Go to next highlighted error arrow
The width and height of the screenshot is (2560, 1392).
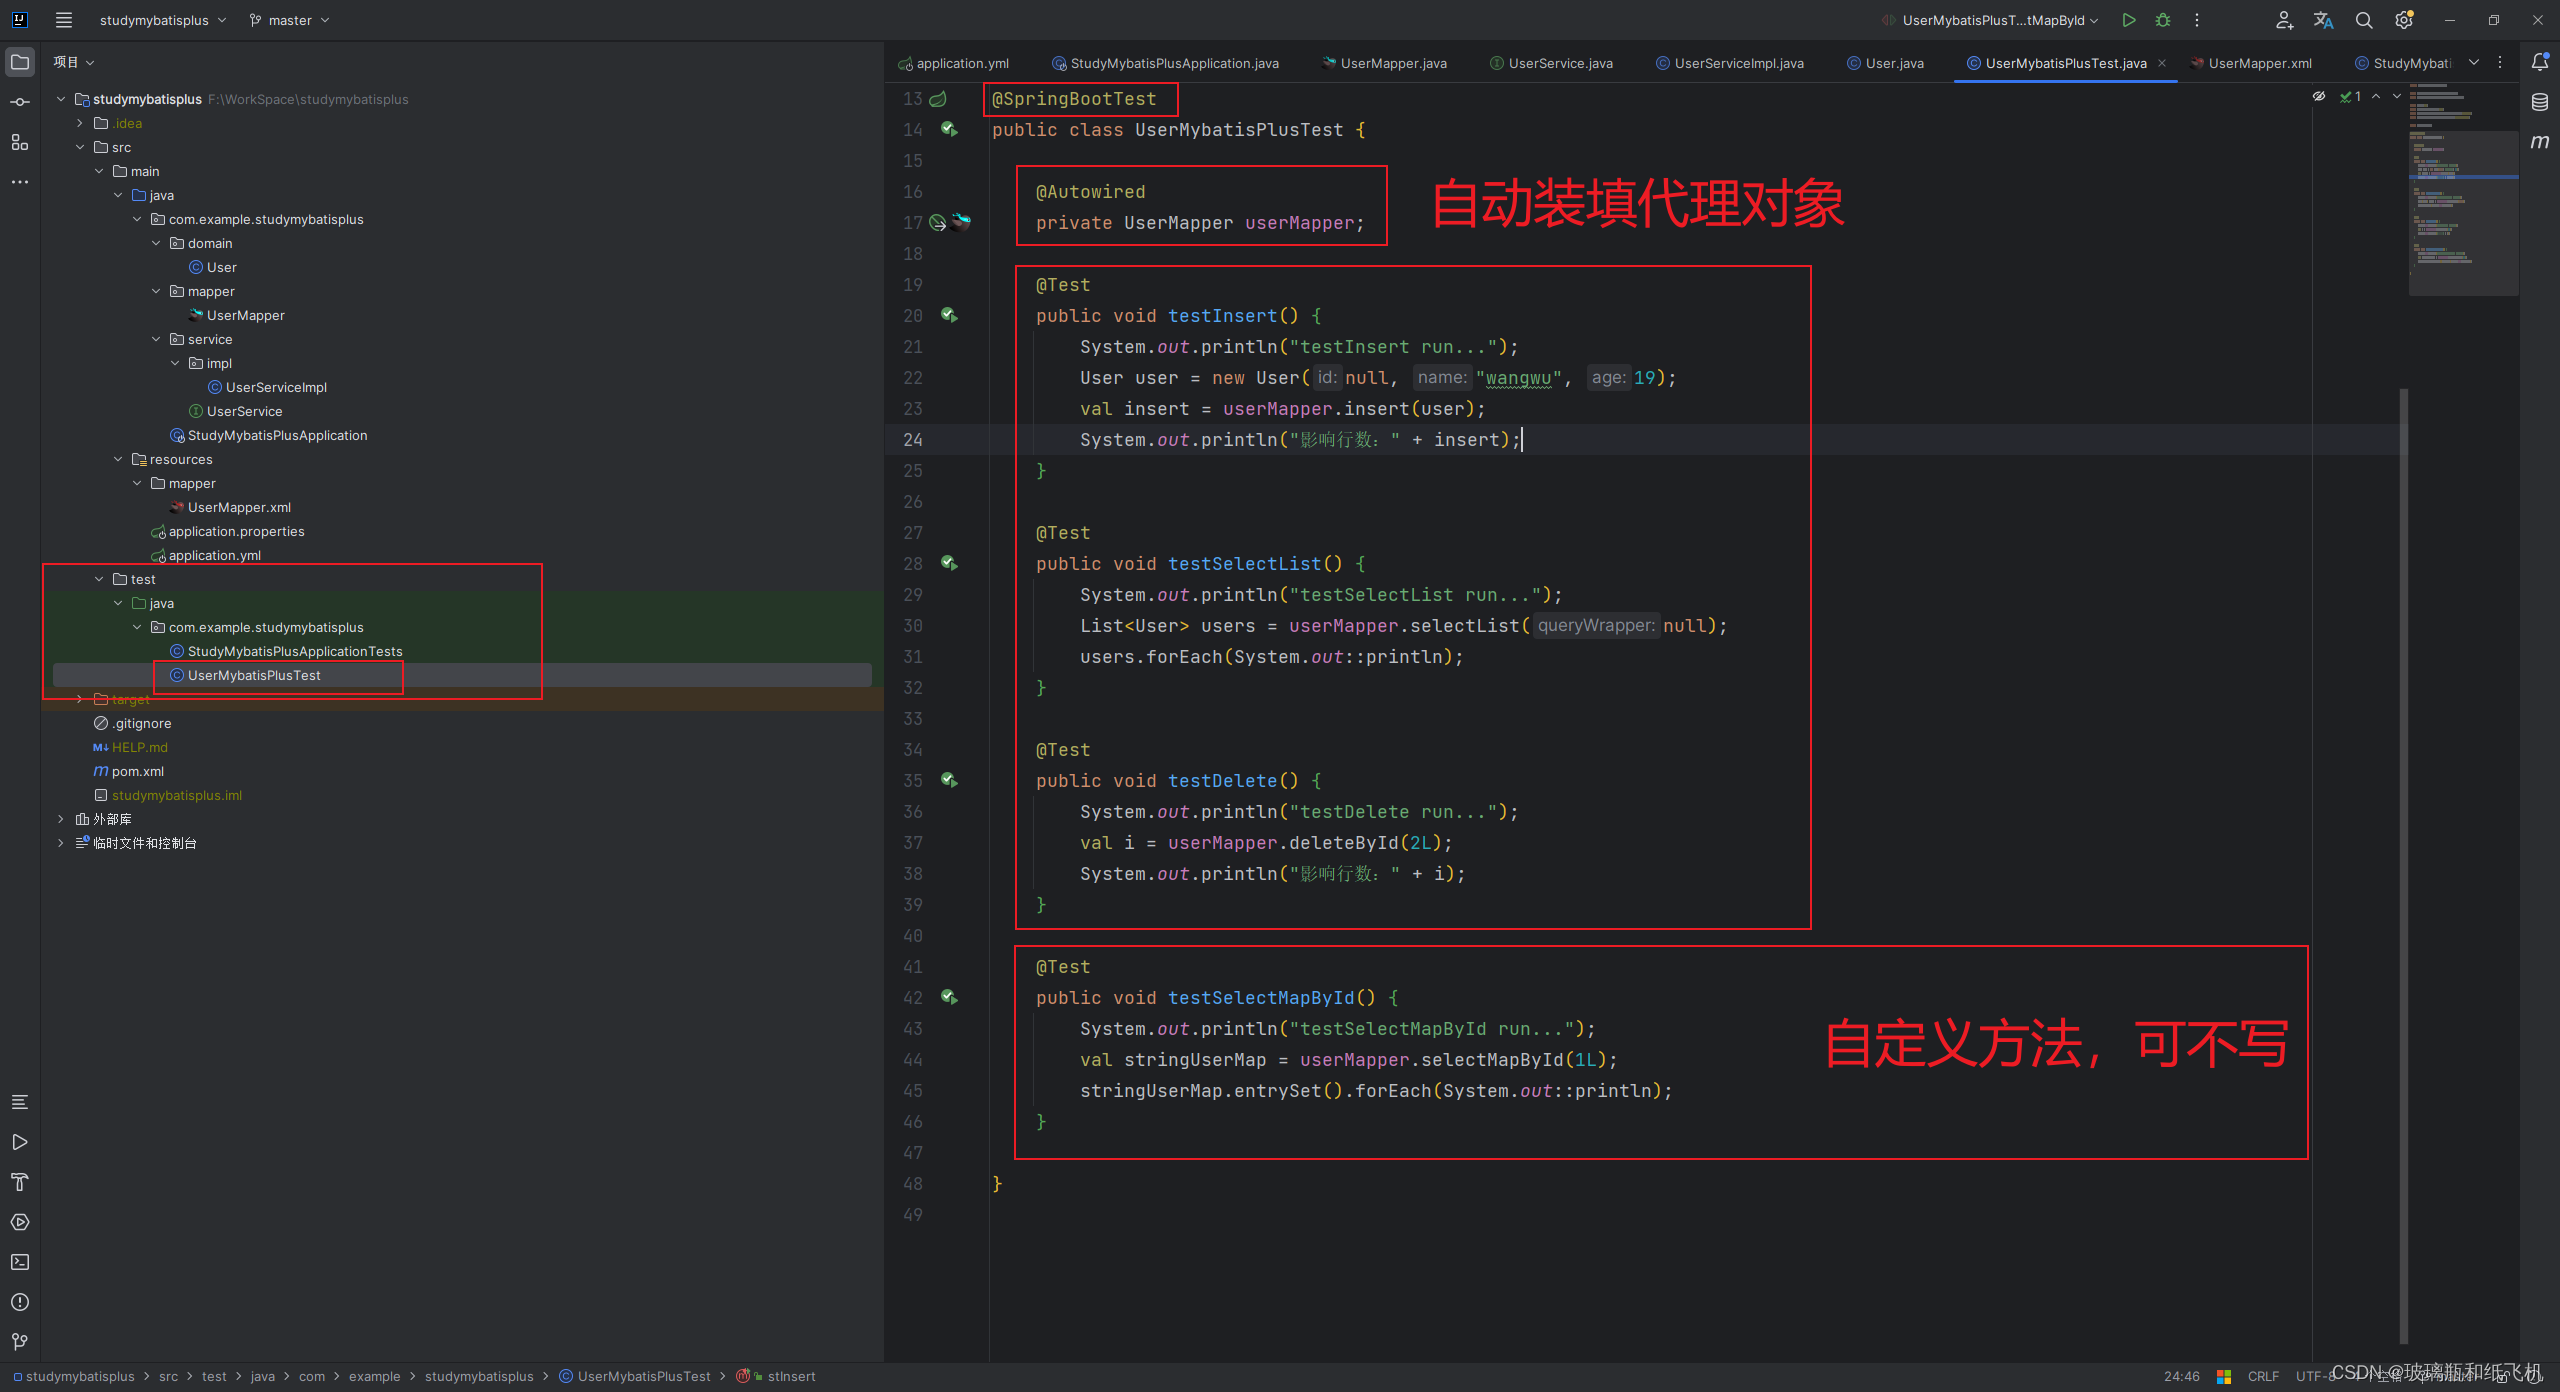coord(2397,96)
